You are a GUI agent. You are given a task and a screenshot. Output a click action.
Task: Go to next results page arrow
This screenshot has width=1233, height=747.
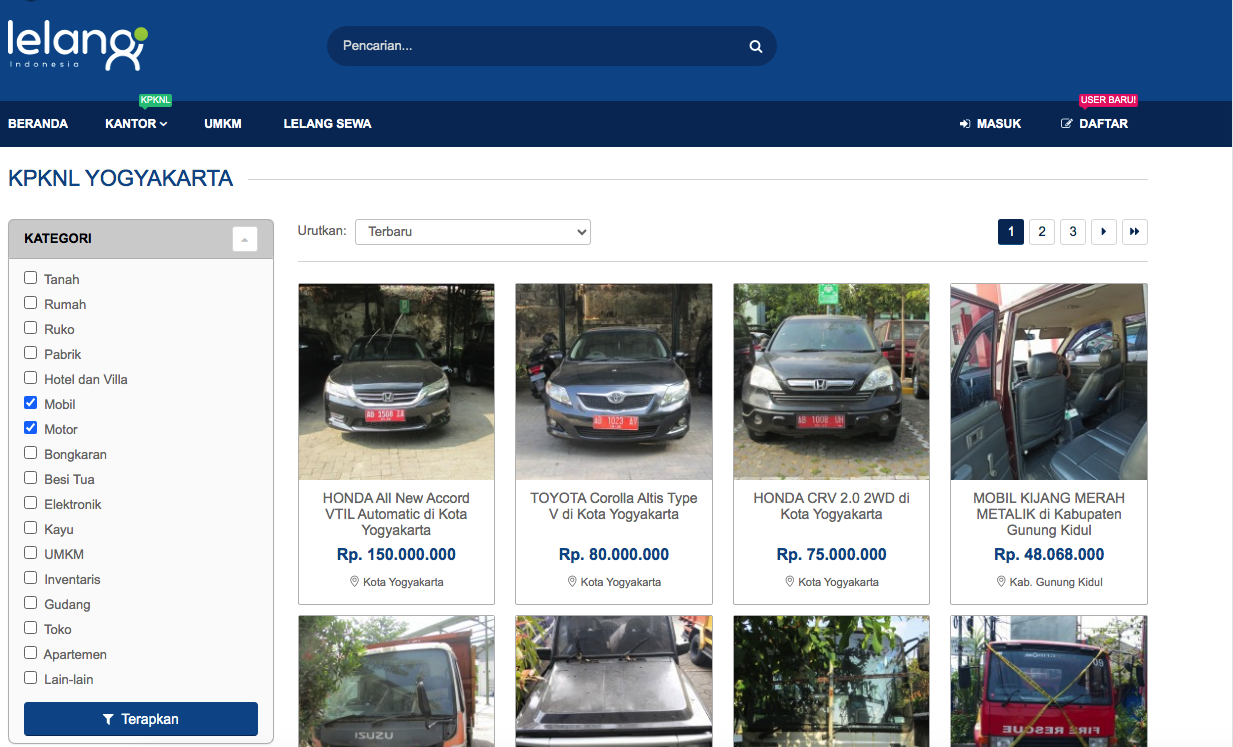click(1104, 232)
